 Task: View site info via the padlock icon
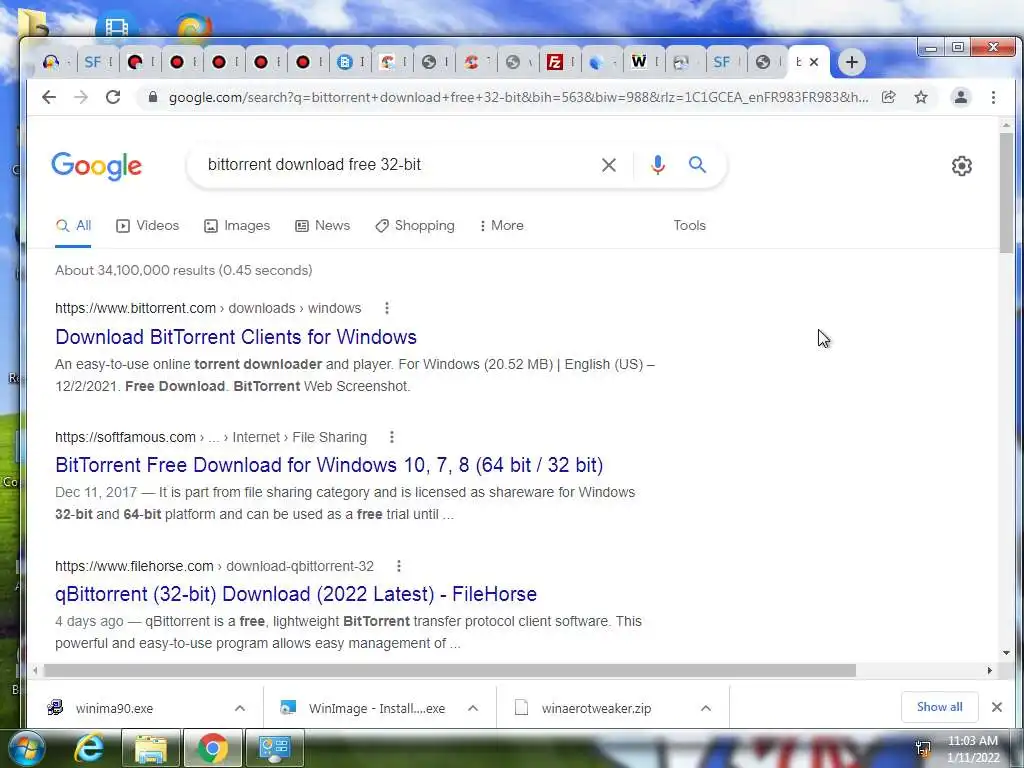tap(153, 97)
